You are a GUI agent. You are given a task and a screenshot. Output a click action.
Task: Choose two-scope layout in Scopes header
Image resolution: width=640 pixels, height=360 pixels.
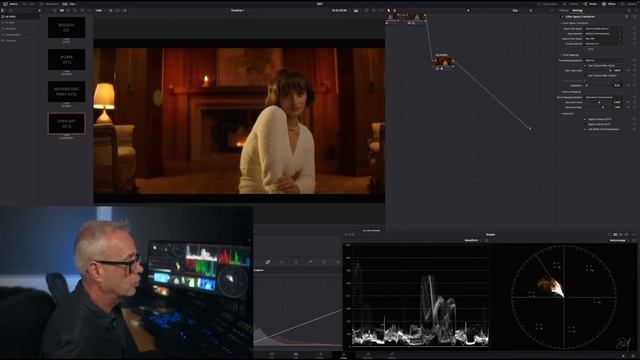coord(615,235)
